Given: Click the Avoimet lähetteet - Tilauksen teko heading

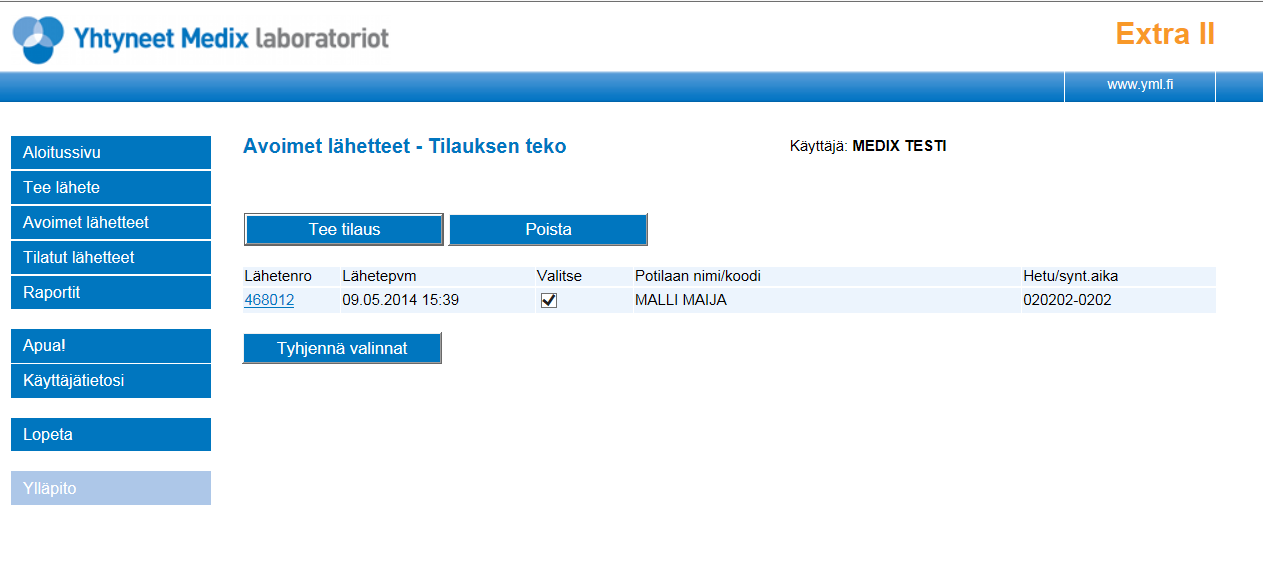Looking at the screenshot, I should coord(405,146).
